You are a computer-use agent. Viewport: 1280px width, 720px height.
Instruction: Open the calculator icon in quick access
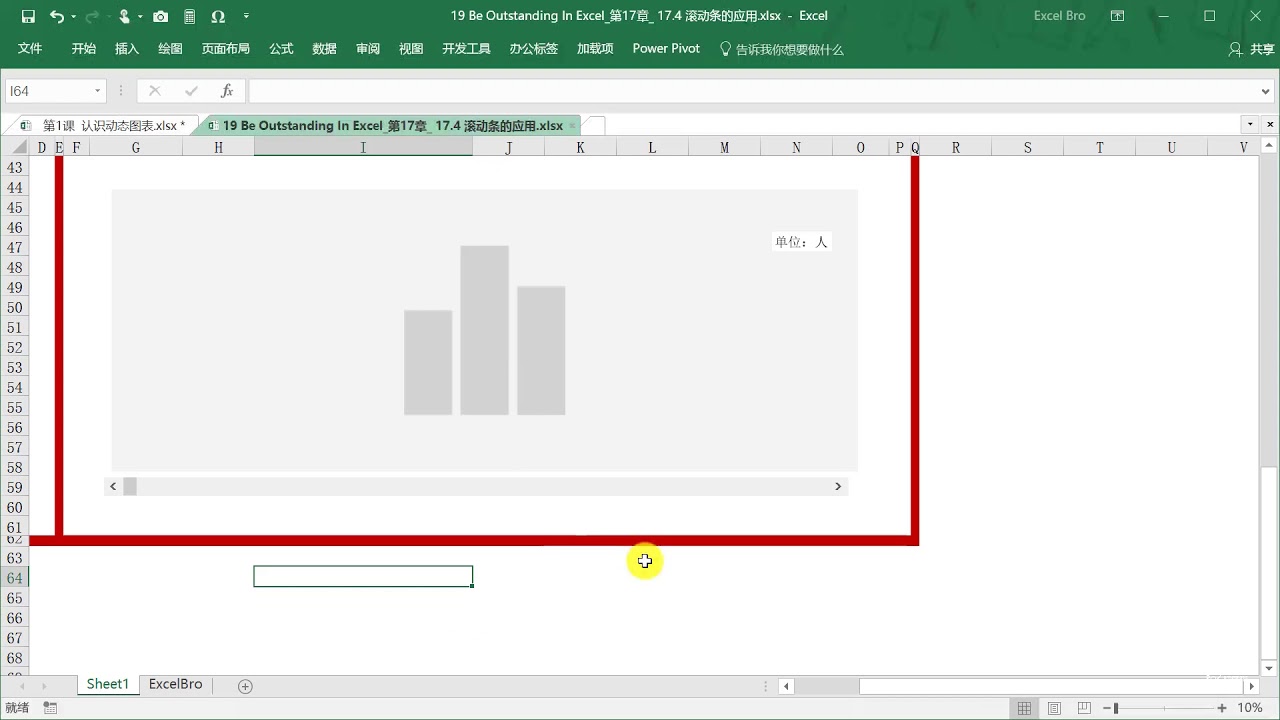tap(189, 16)
